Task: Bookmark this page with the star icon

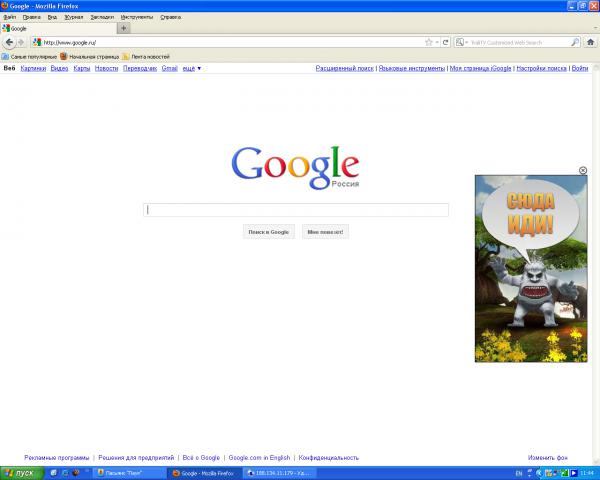Action: pos(429,42)
